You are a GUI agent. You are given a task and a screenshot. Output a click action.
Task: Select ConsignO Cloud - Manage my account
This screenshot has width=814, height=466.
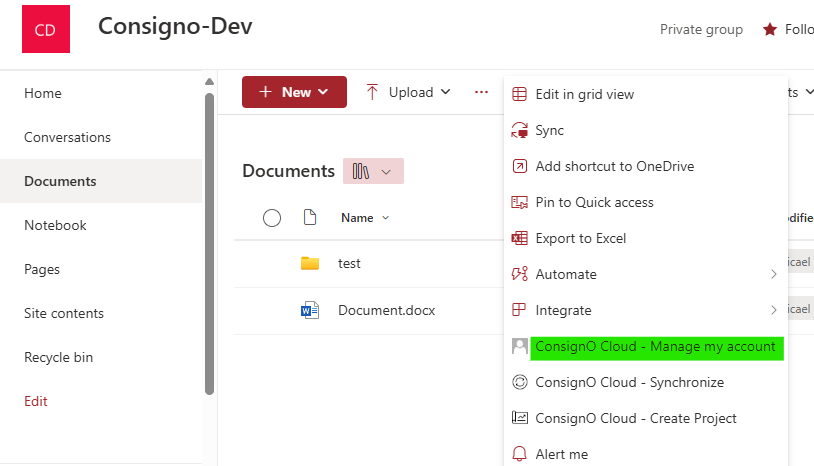coord(646,346)
